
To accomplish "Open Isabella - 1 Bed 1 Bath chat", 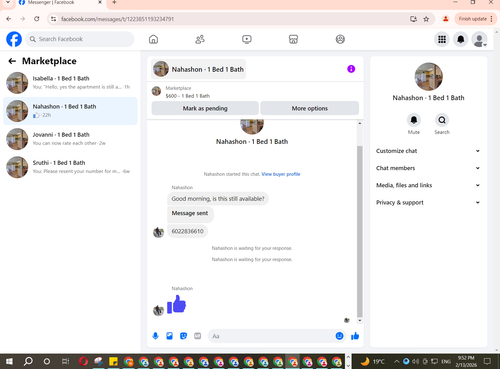I will click(x=70, y=83).
